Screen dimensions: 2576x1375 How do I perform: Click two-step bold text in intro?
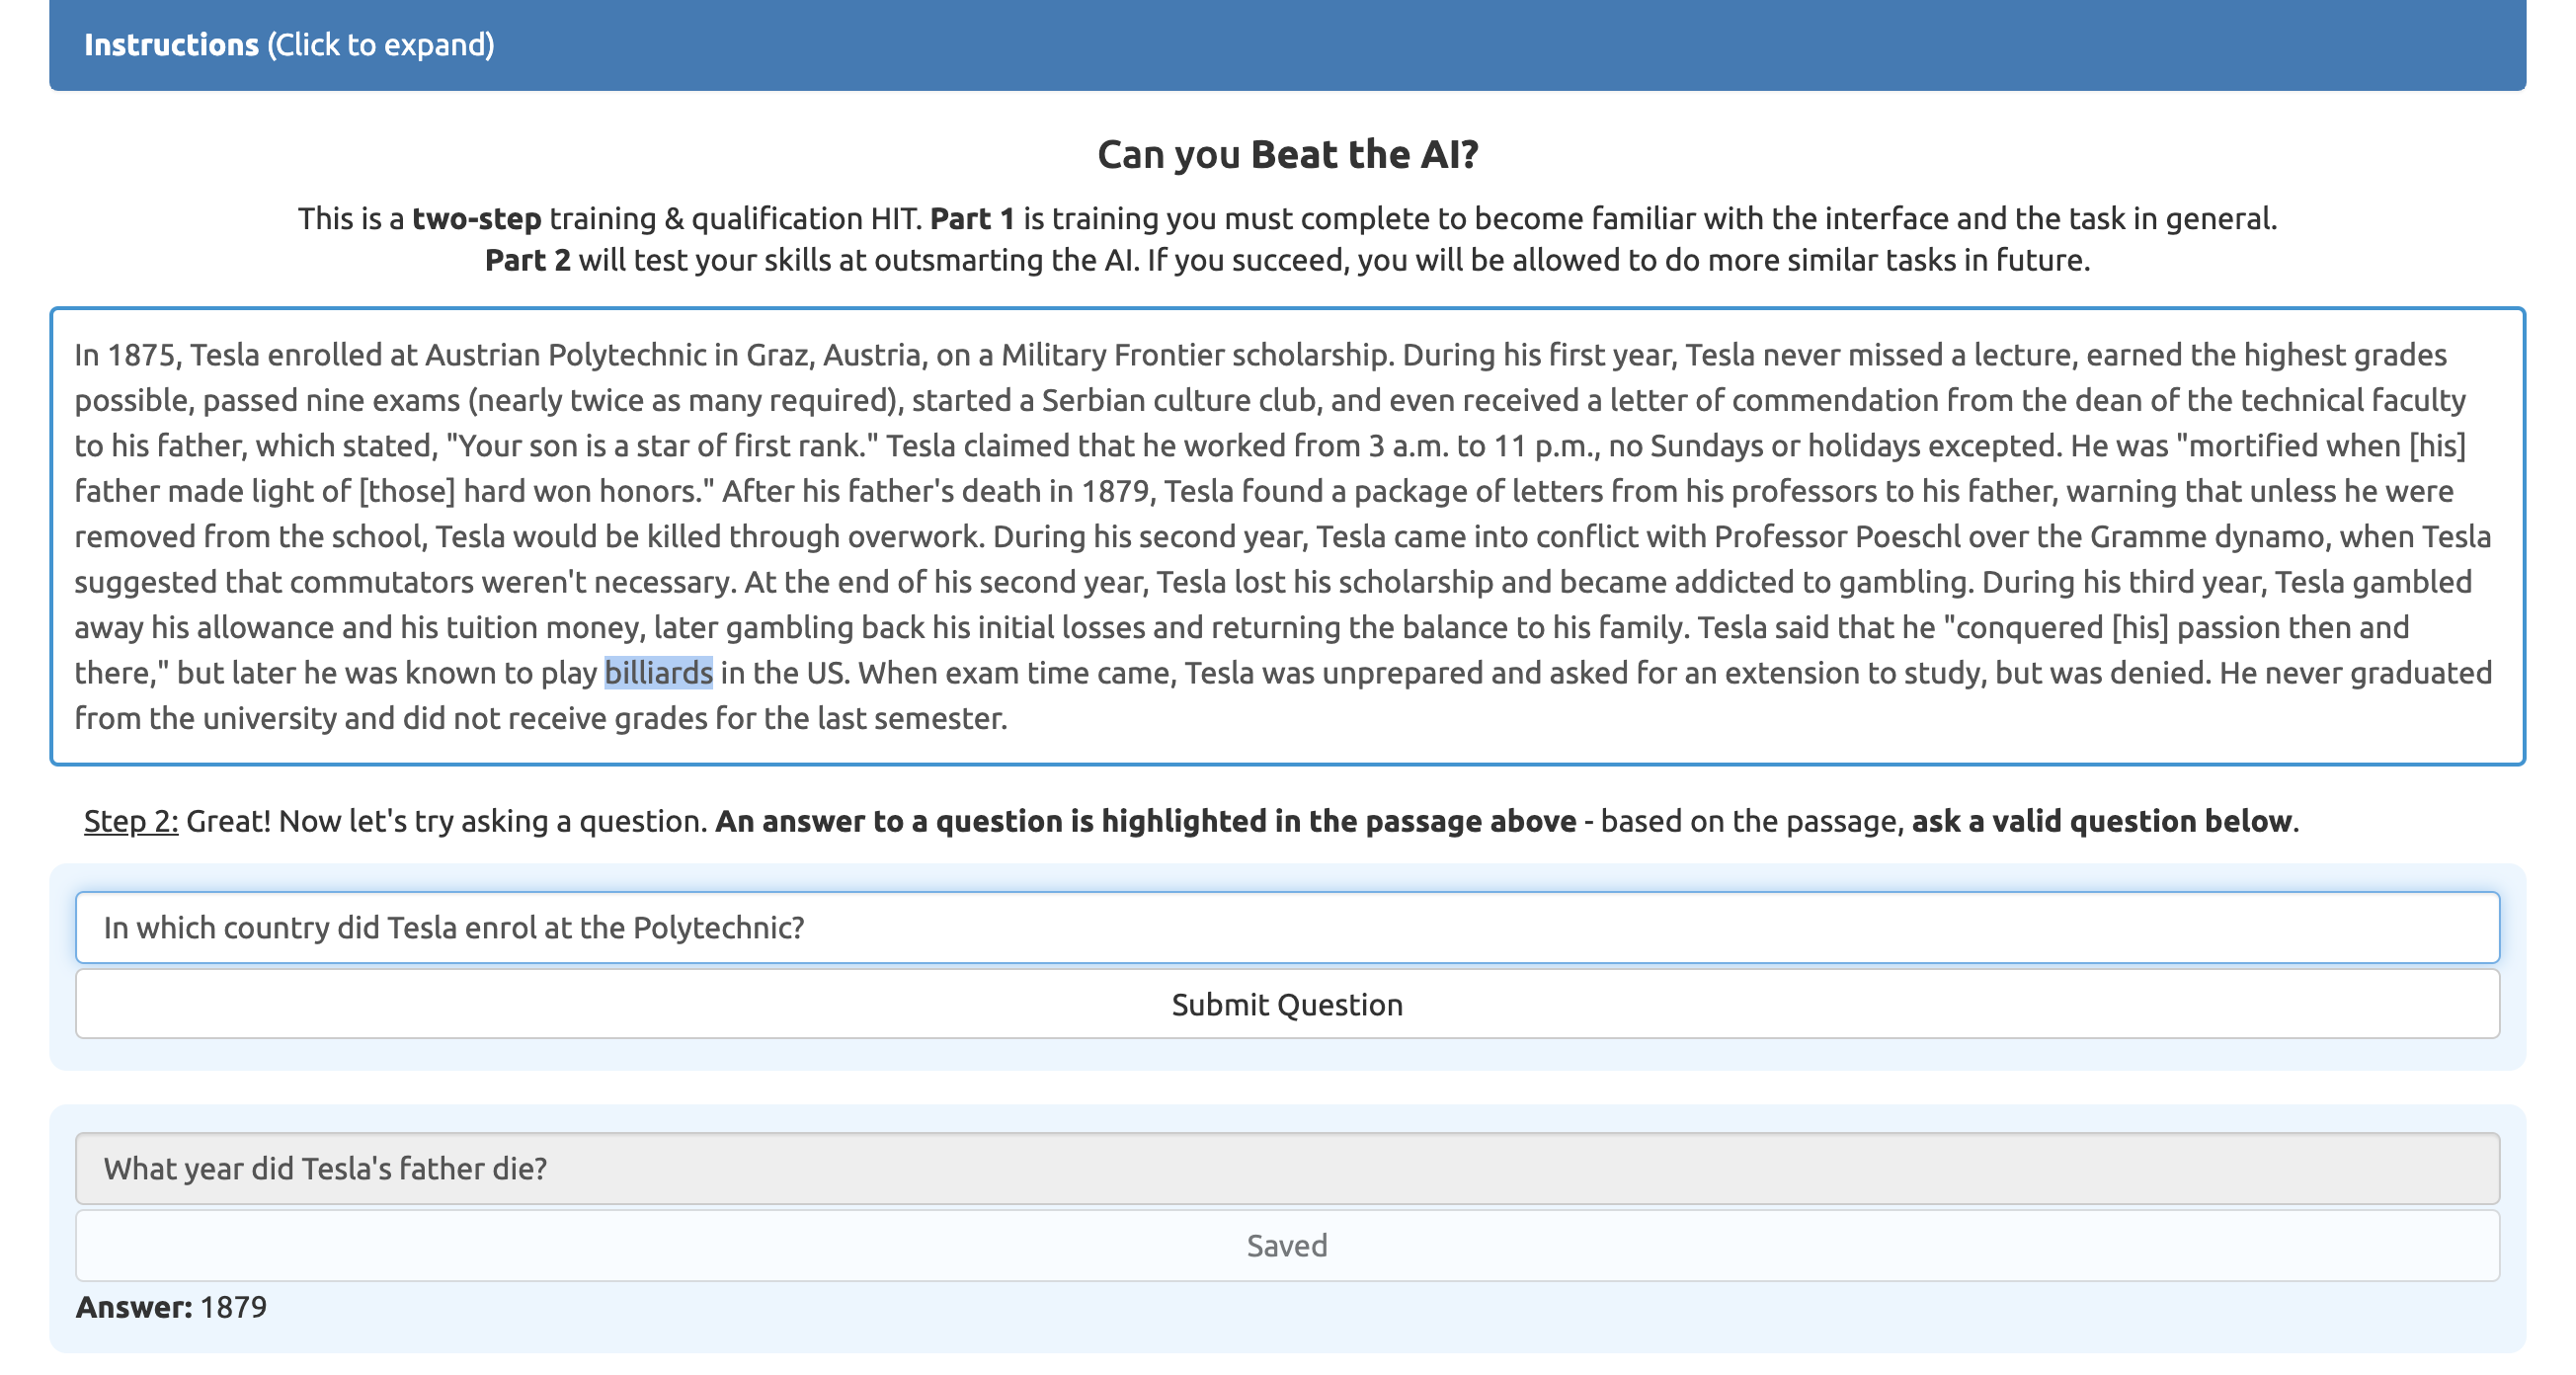[x=476, y=218]
